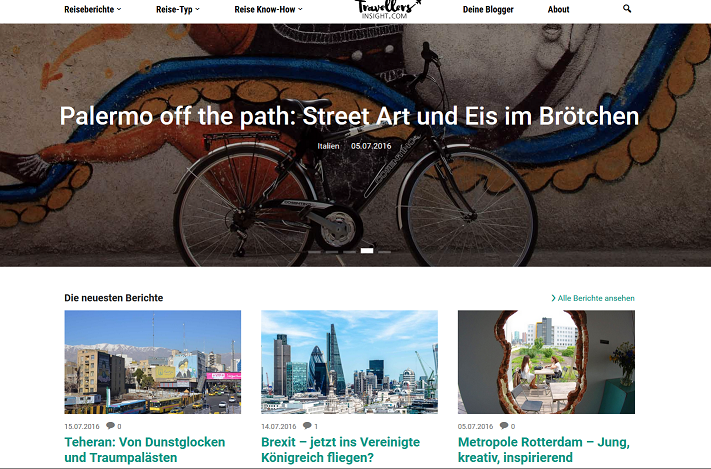Select the first hero slider indicator
This screenshot has width=711, height=469.
(314, 252)
